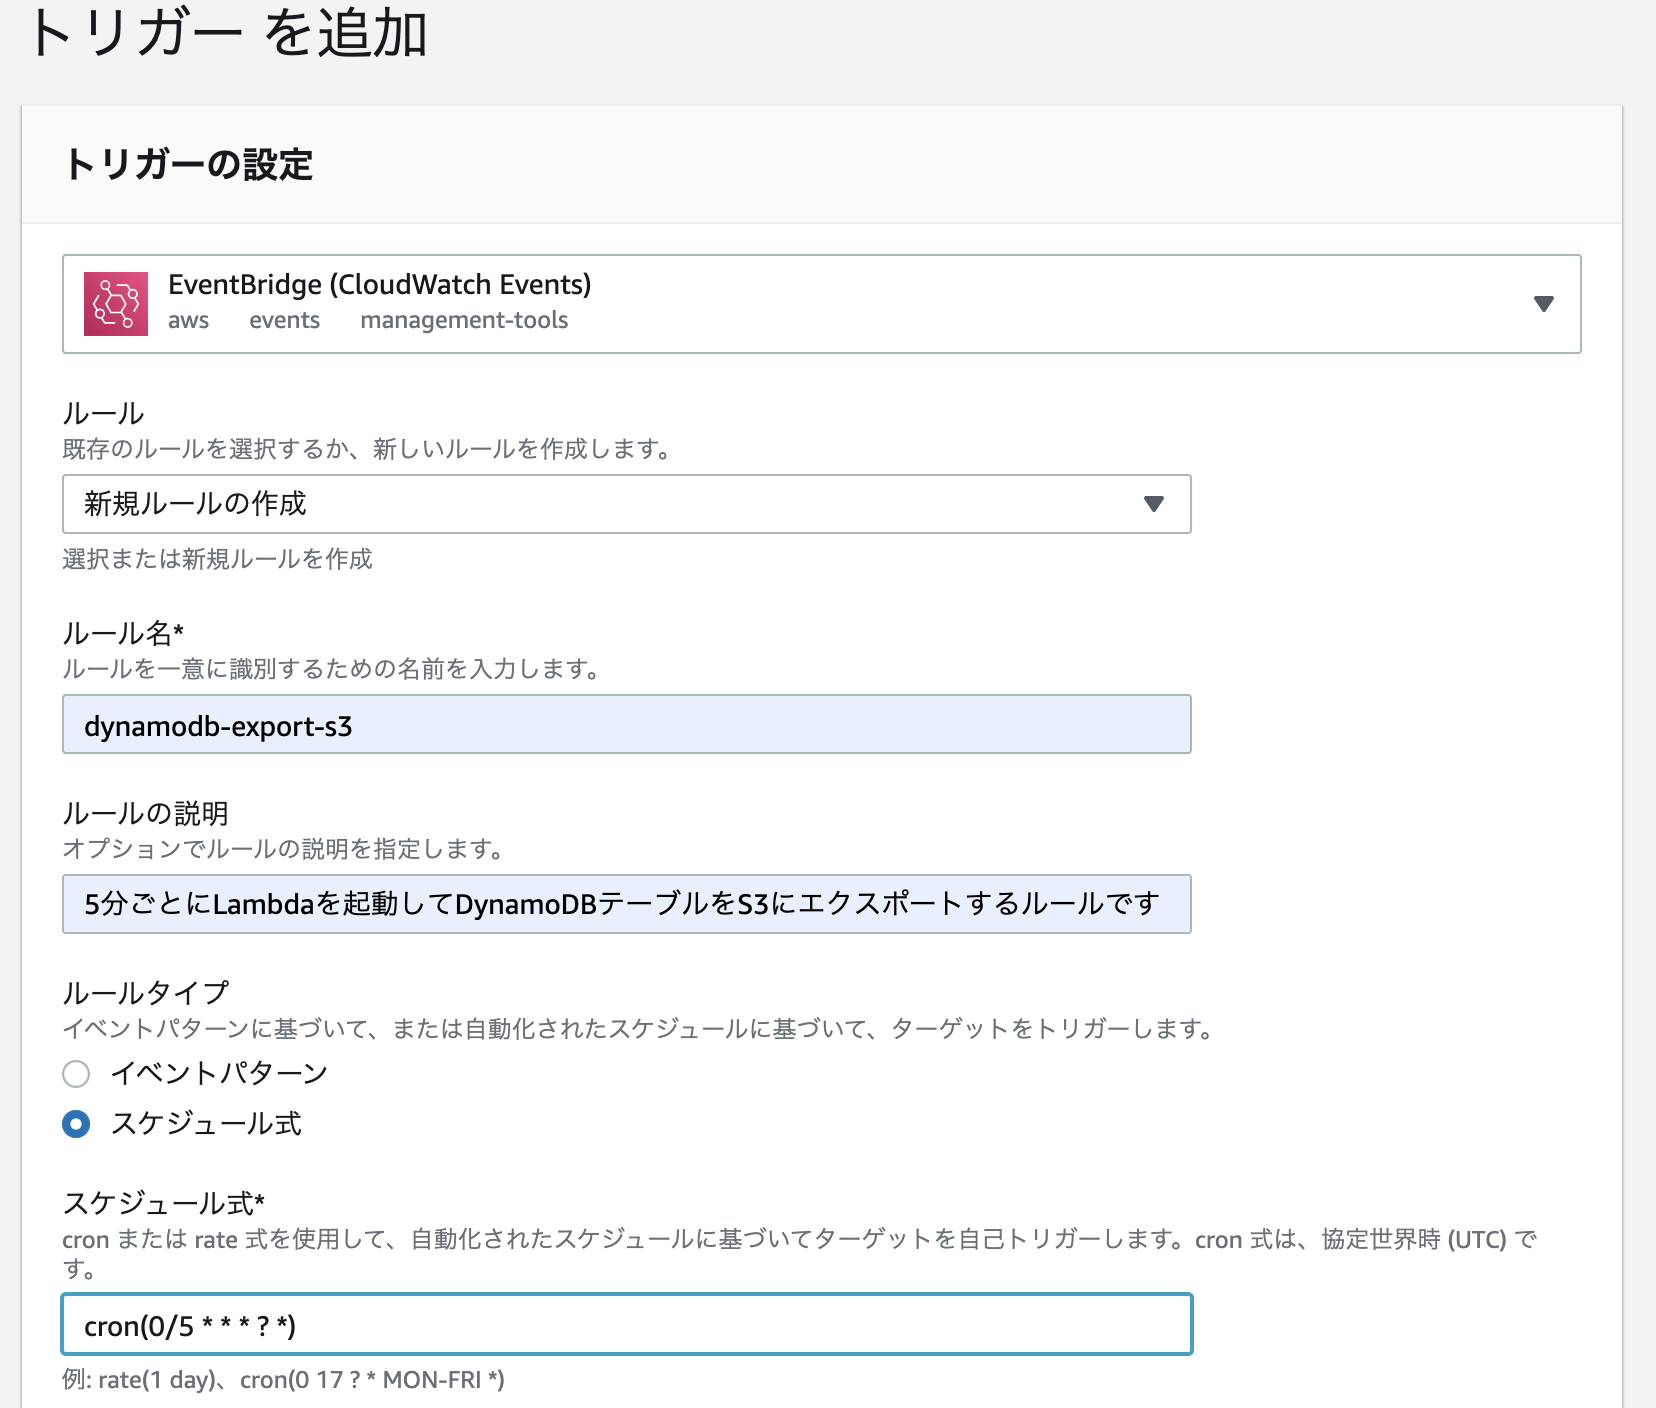Click the rule name field dynamodb-export-s3
This screenshot has width=1656, height=1408.
627,724
